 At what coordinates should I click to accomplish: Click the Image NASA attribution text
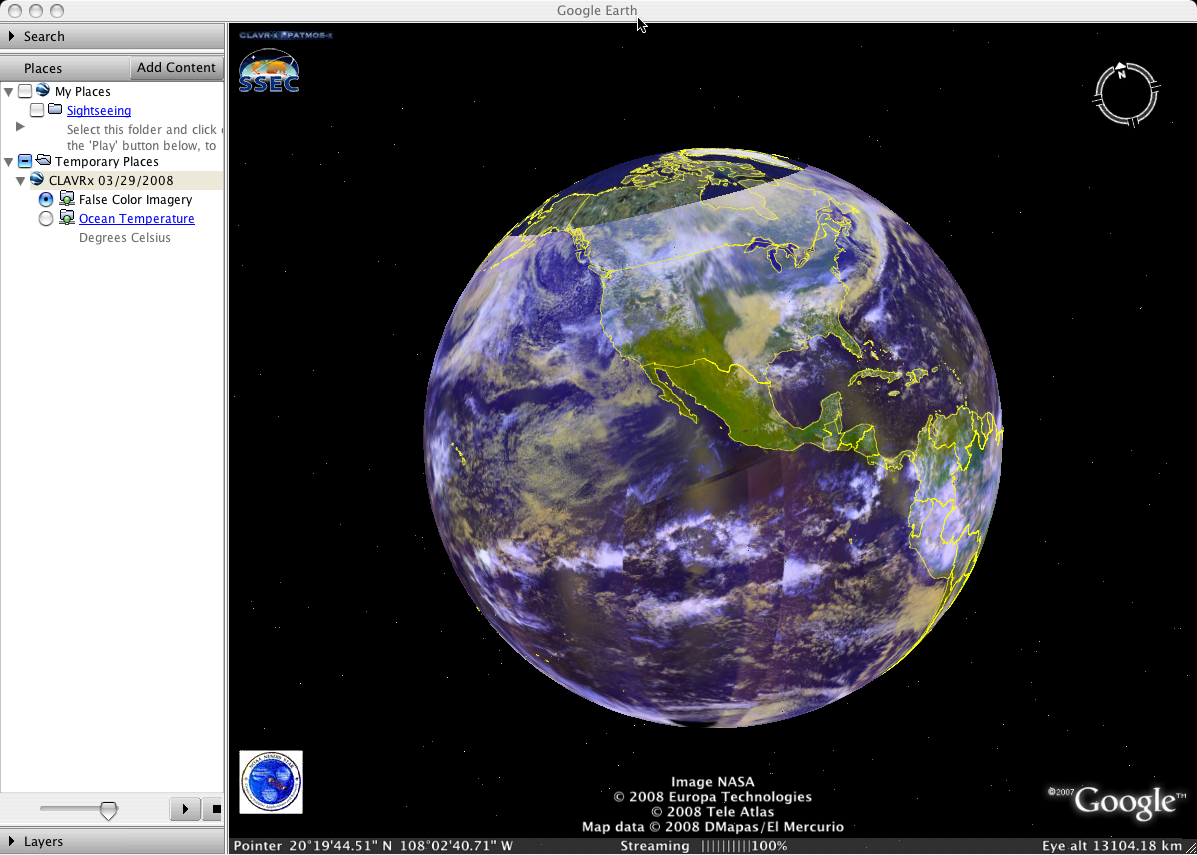pyautogui.click(x=712, y=781)
